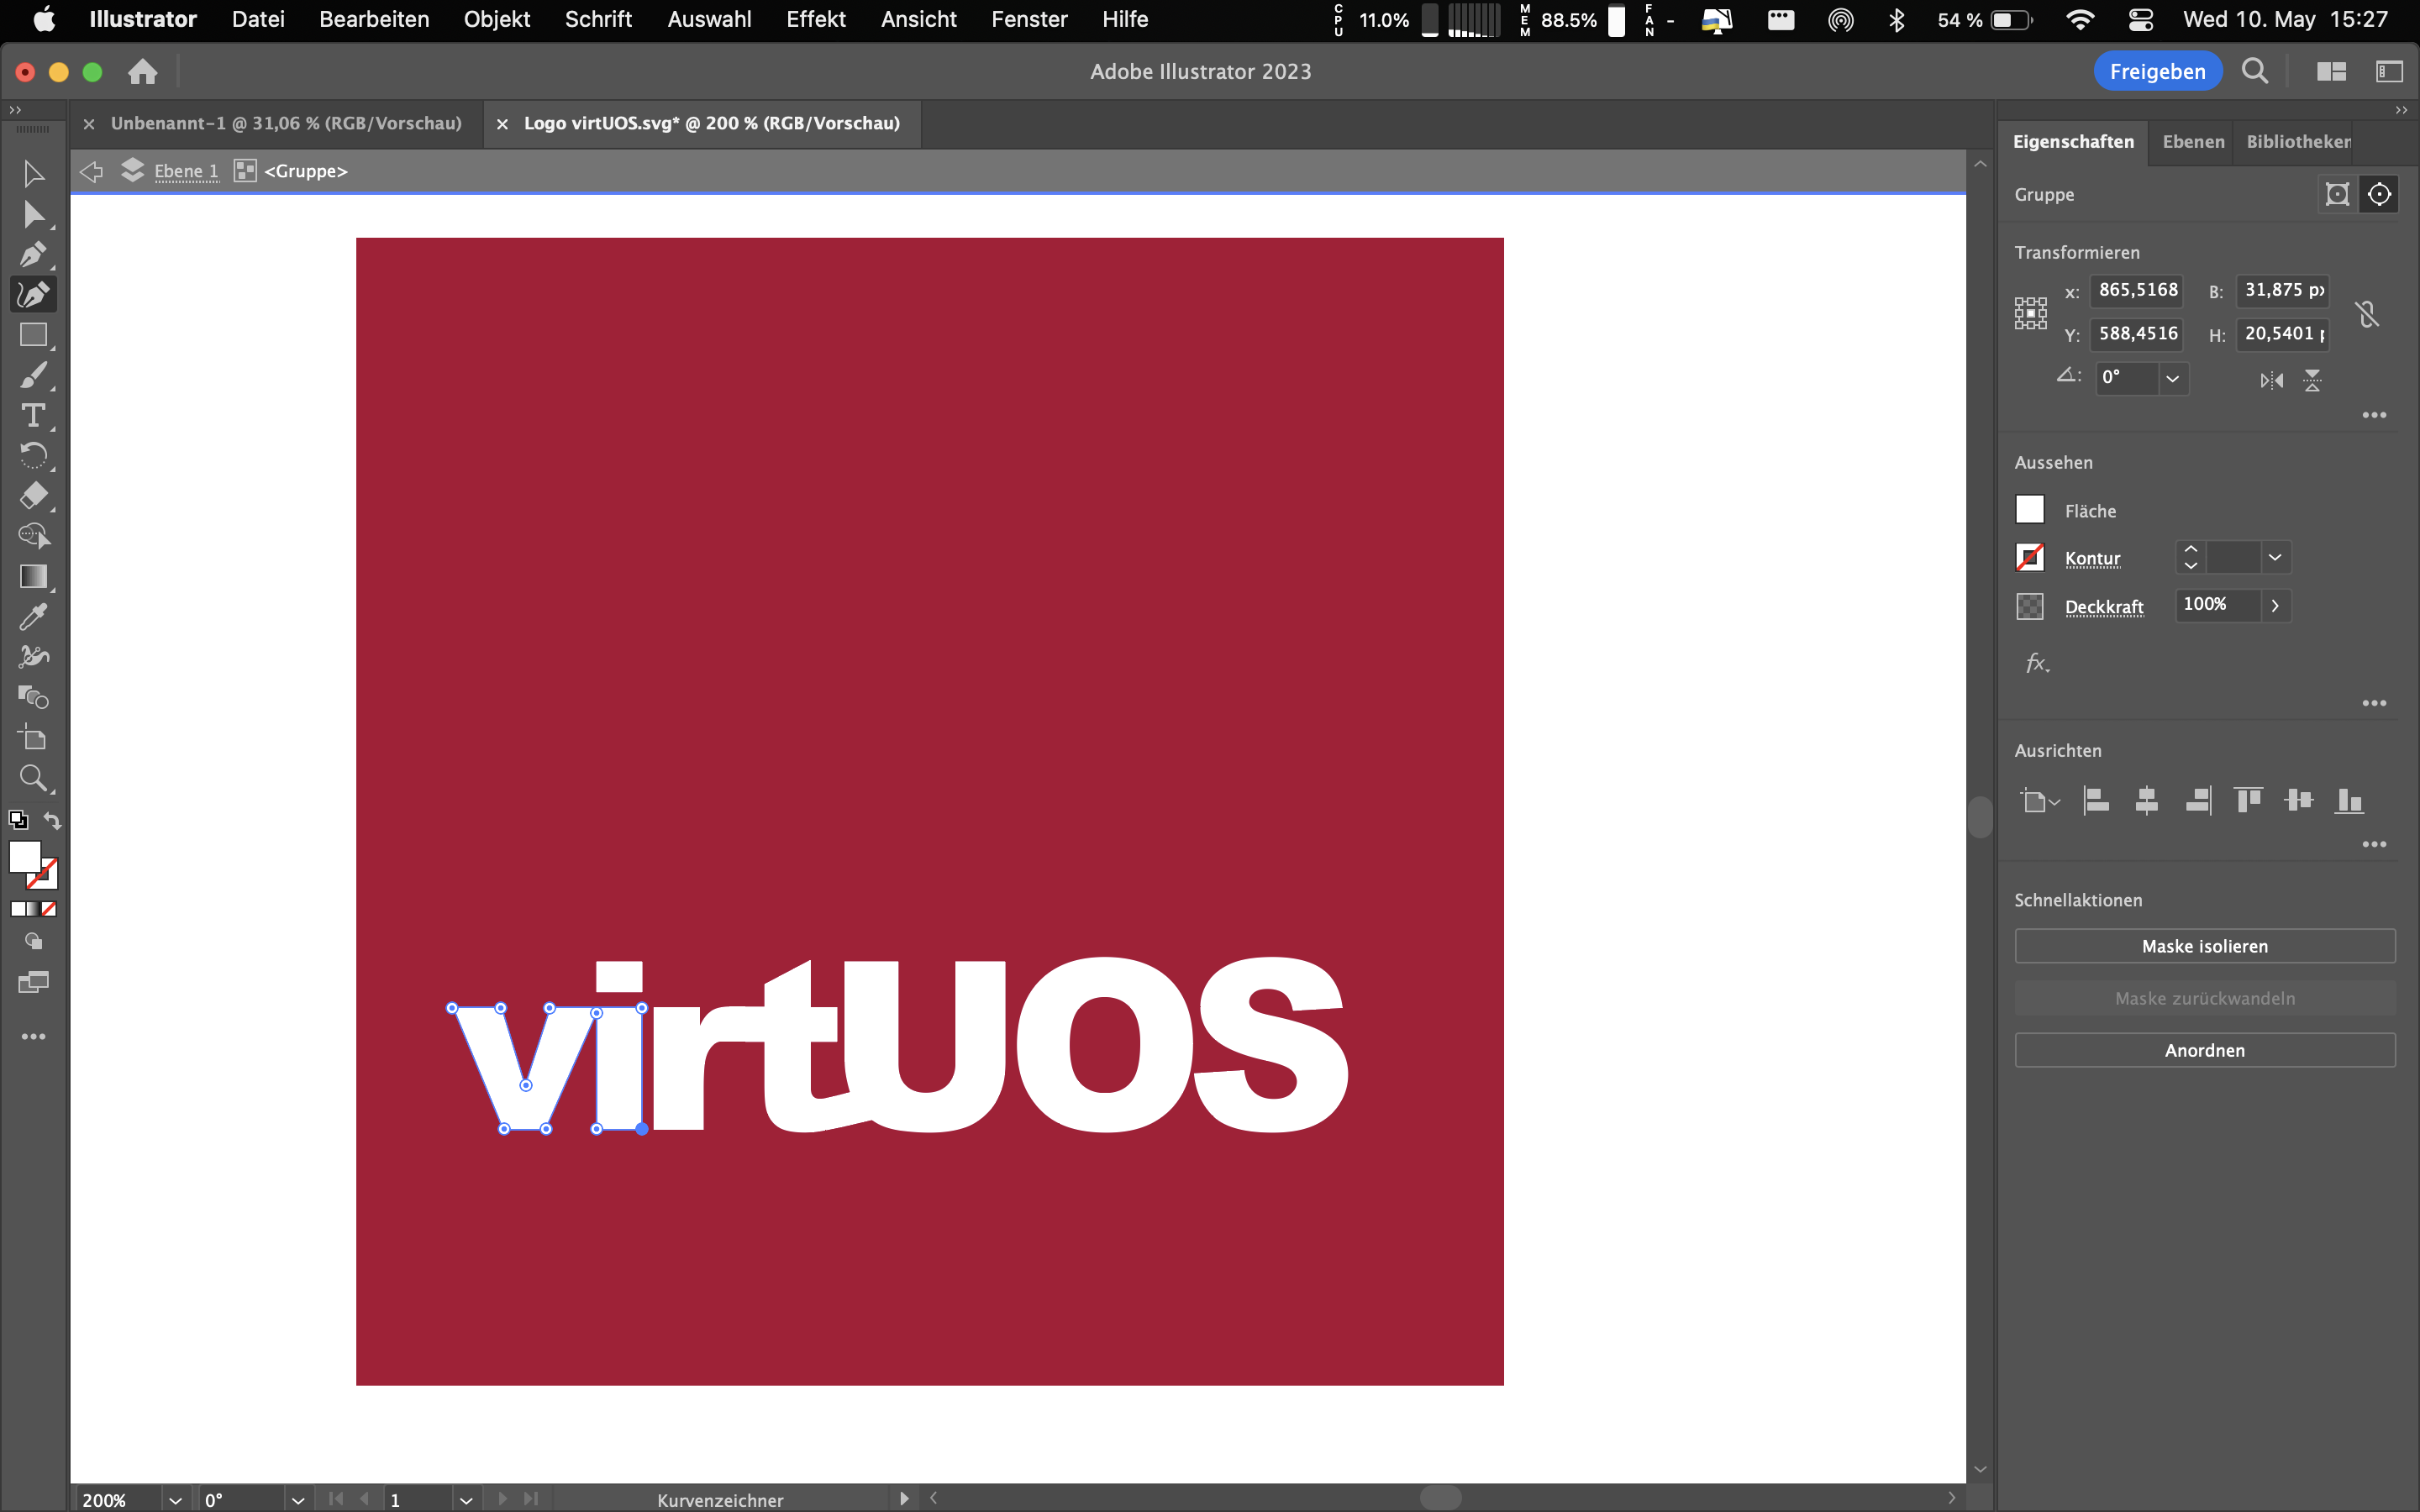Click the Freigeben button

point(2157,71)
